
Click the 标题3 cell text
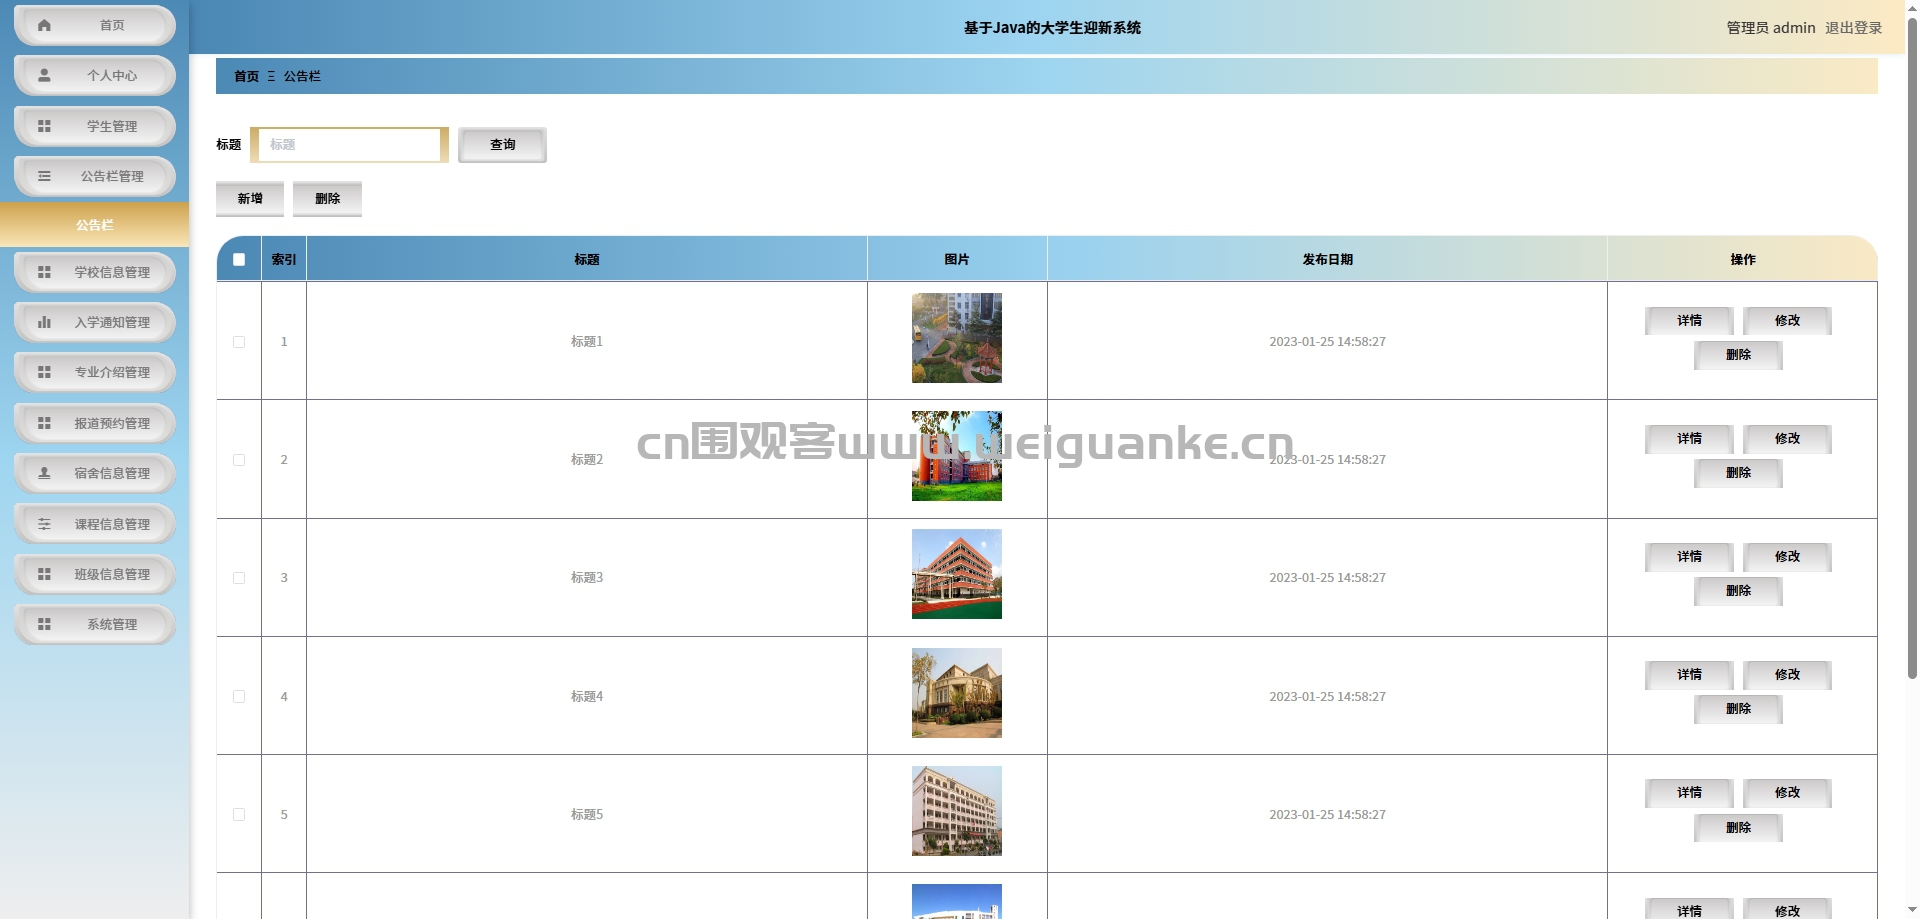(x=587, y=578)
